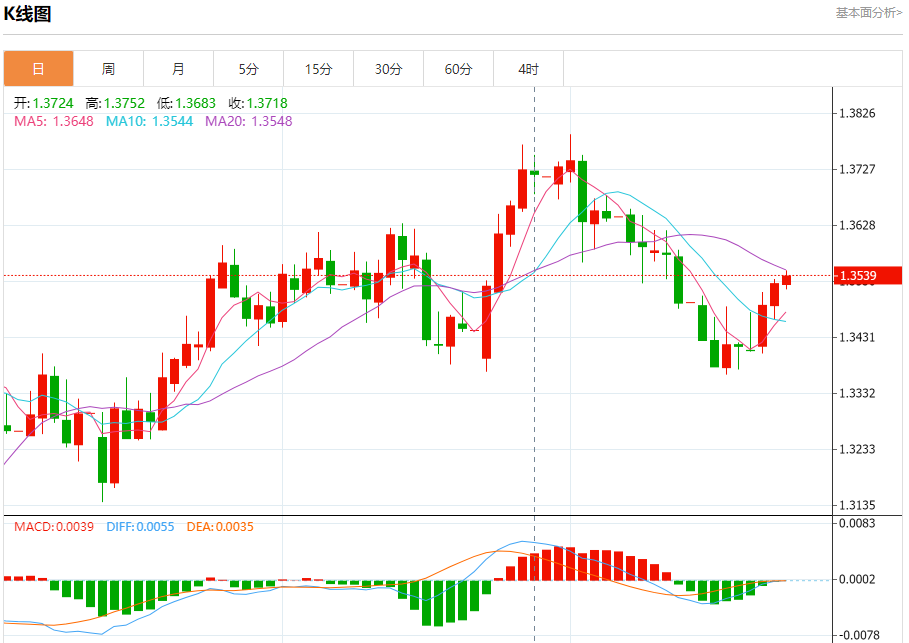Switch to the 周 weekly tab
The image size is (909, 643).
[108, 69]
